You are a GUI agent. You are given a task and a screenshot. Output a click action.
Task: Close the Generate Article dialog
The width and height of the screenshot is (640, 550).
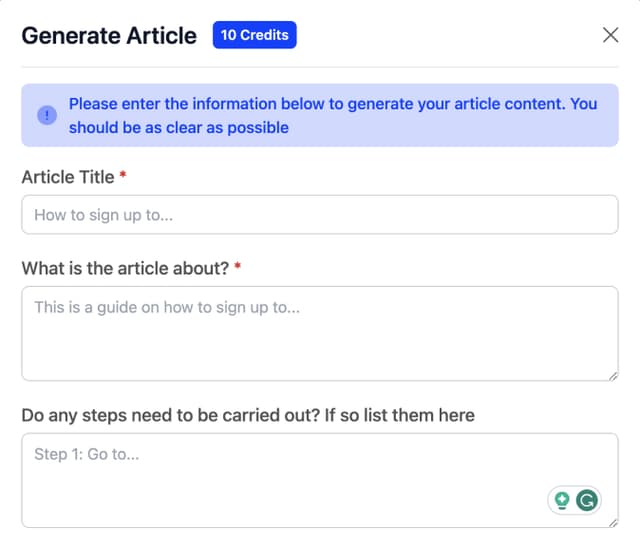pyautogui.click(x=610, y=35)
